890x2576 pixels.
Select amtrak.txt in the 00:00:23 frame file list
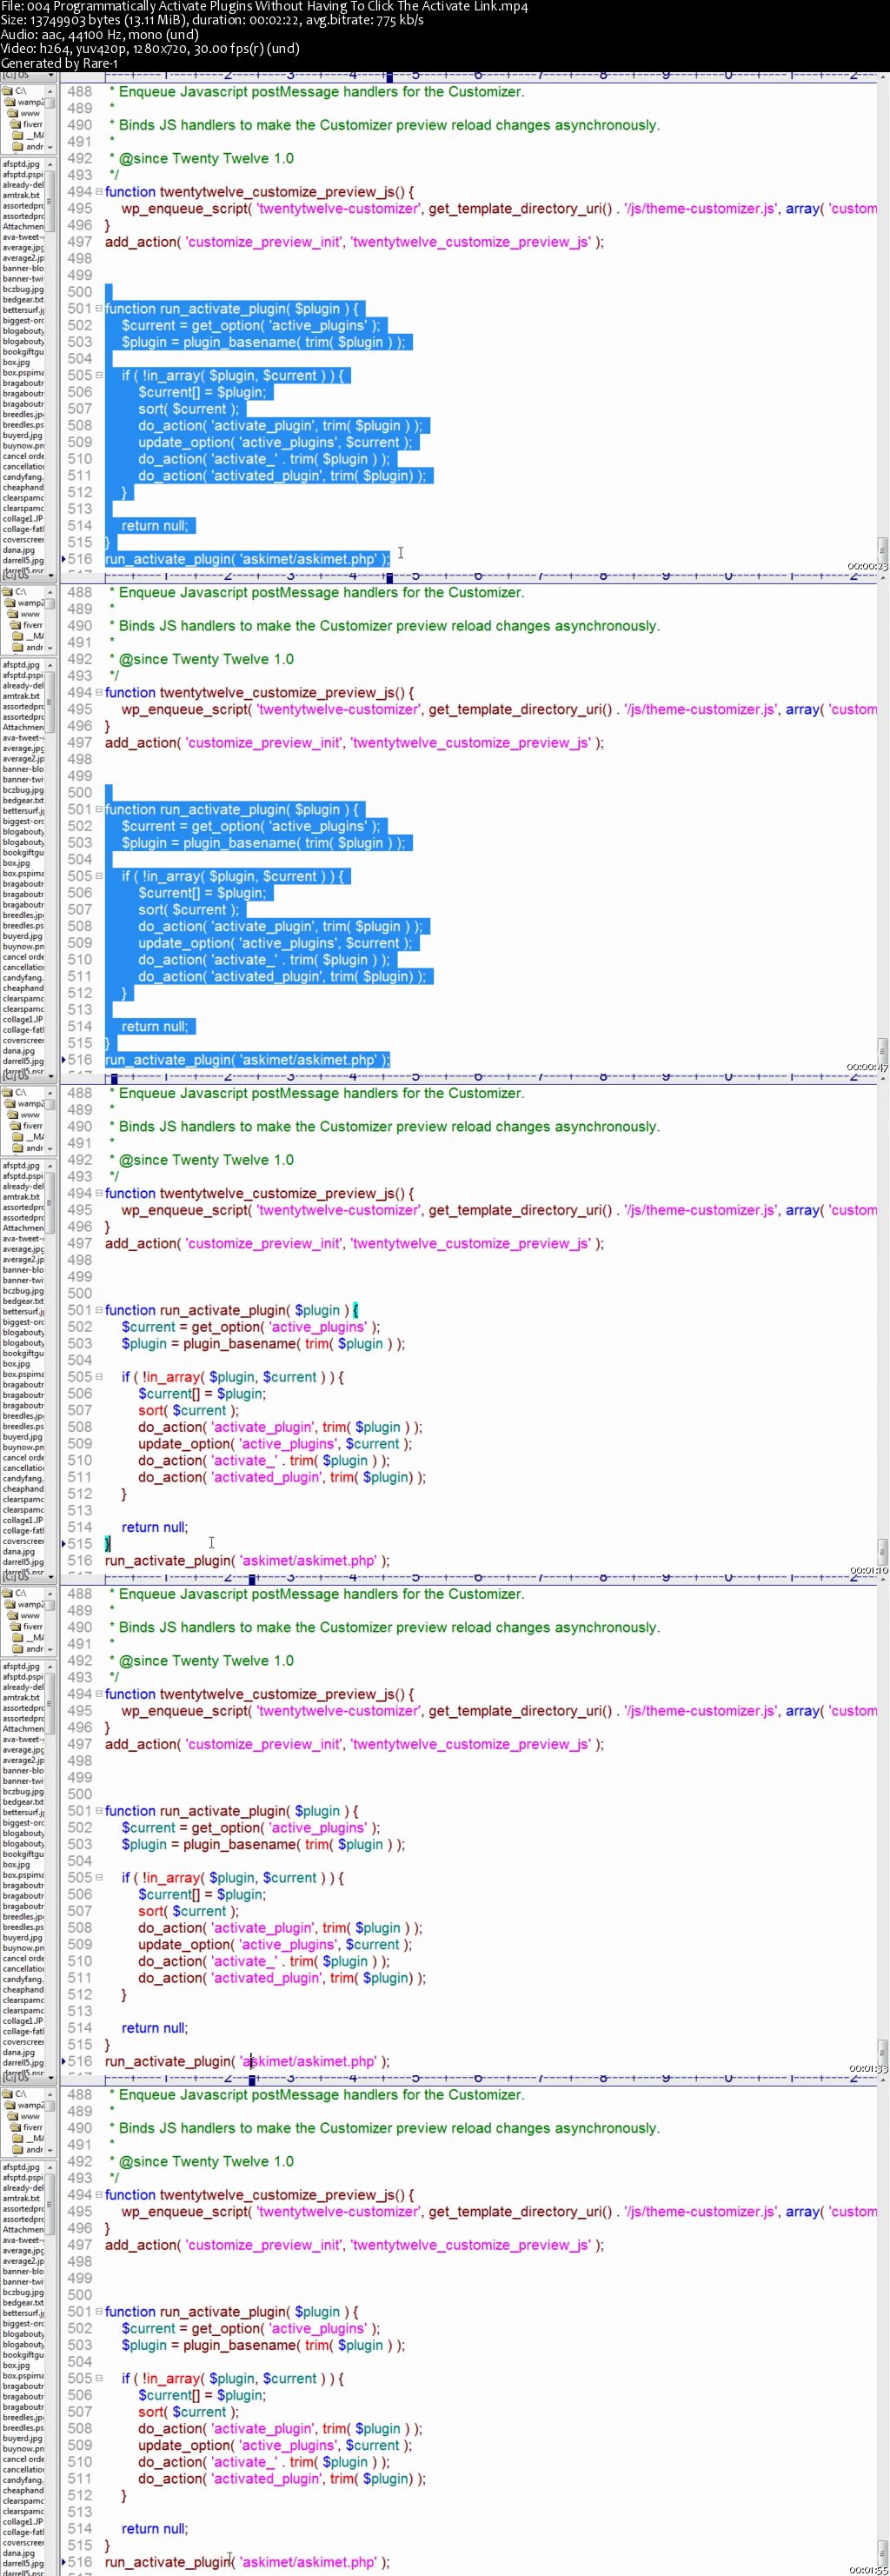[22, 195]
